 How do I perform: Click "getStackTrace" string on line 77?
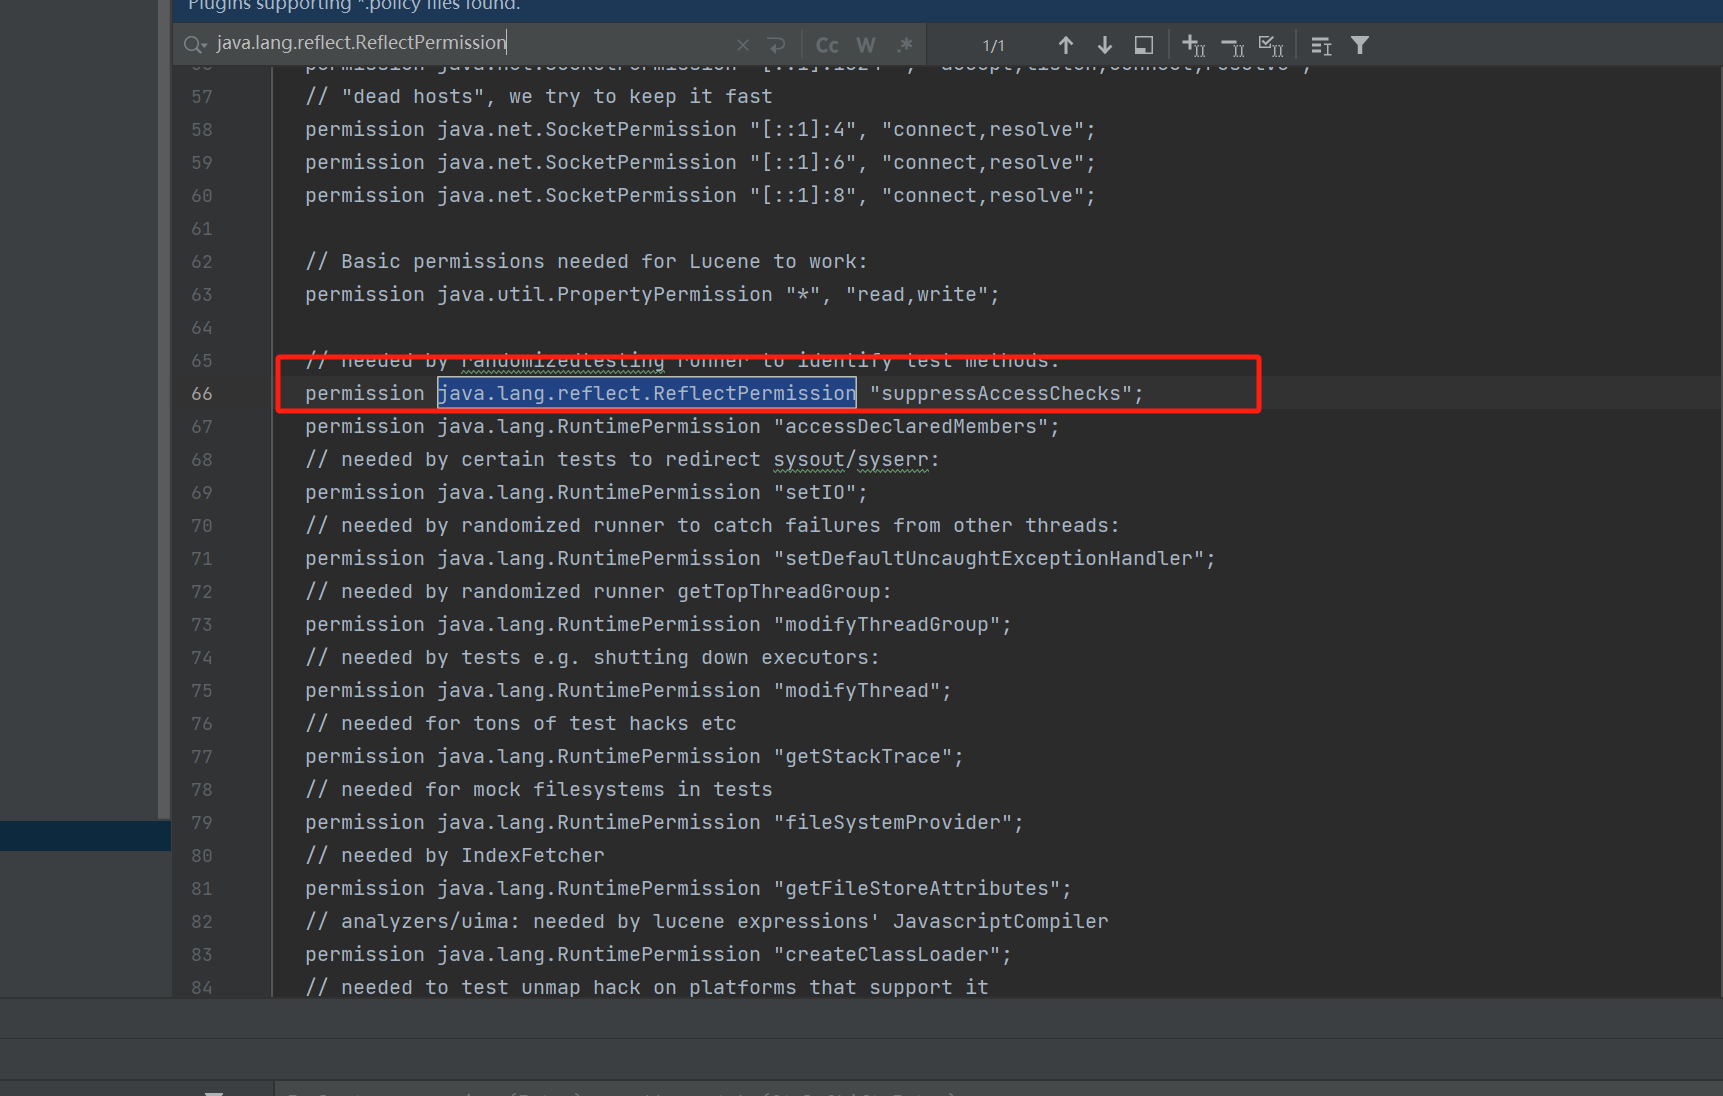pos(863,757)
